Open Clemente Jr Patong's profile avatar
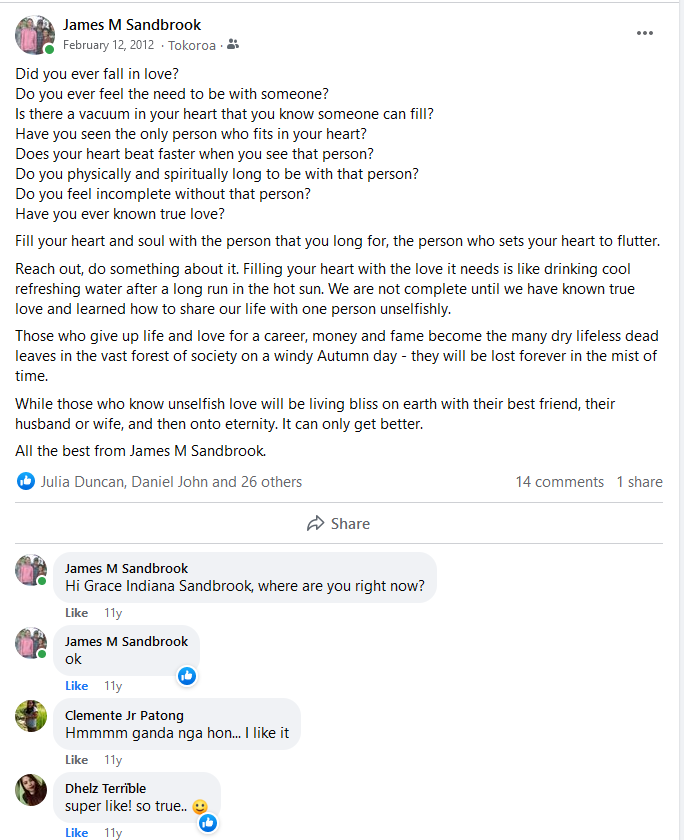This screenshot has width=684, height=840. [x=31, y=716]
